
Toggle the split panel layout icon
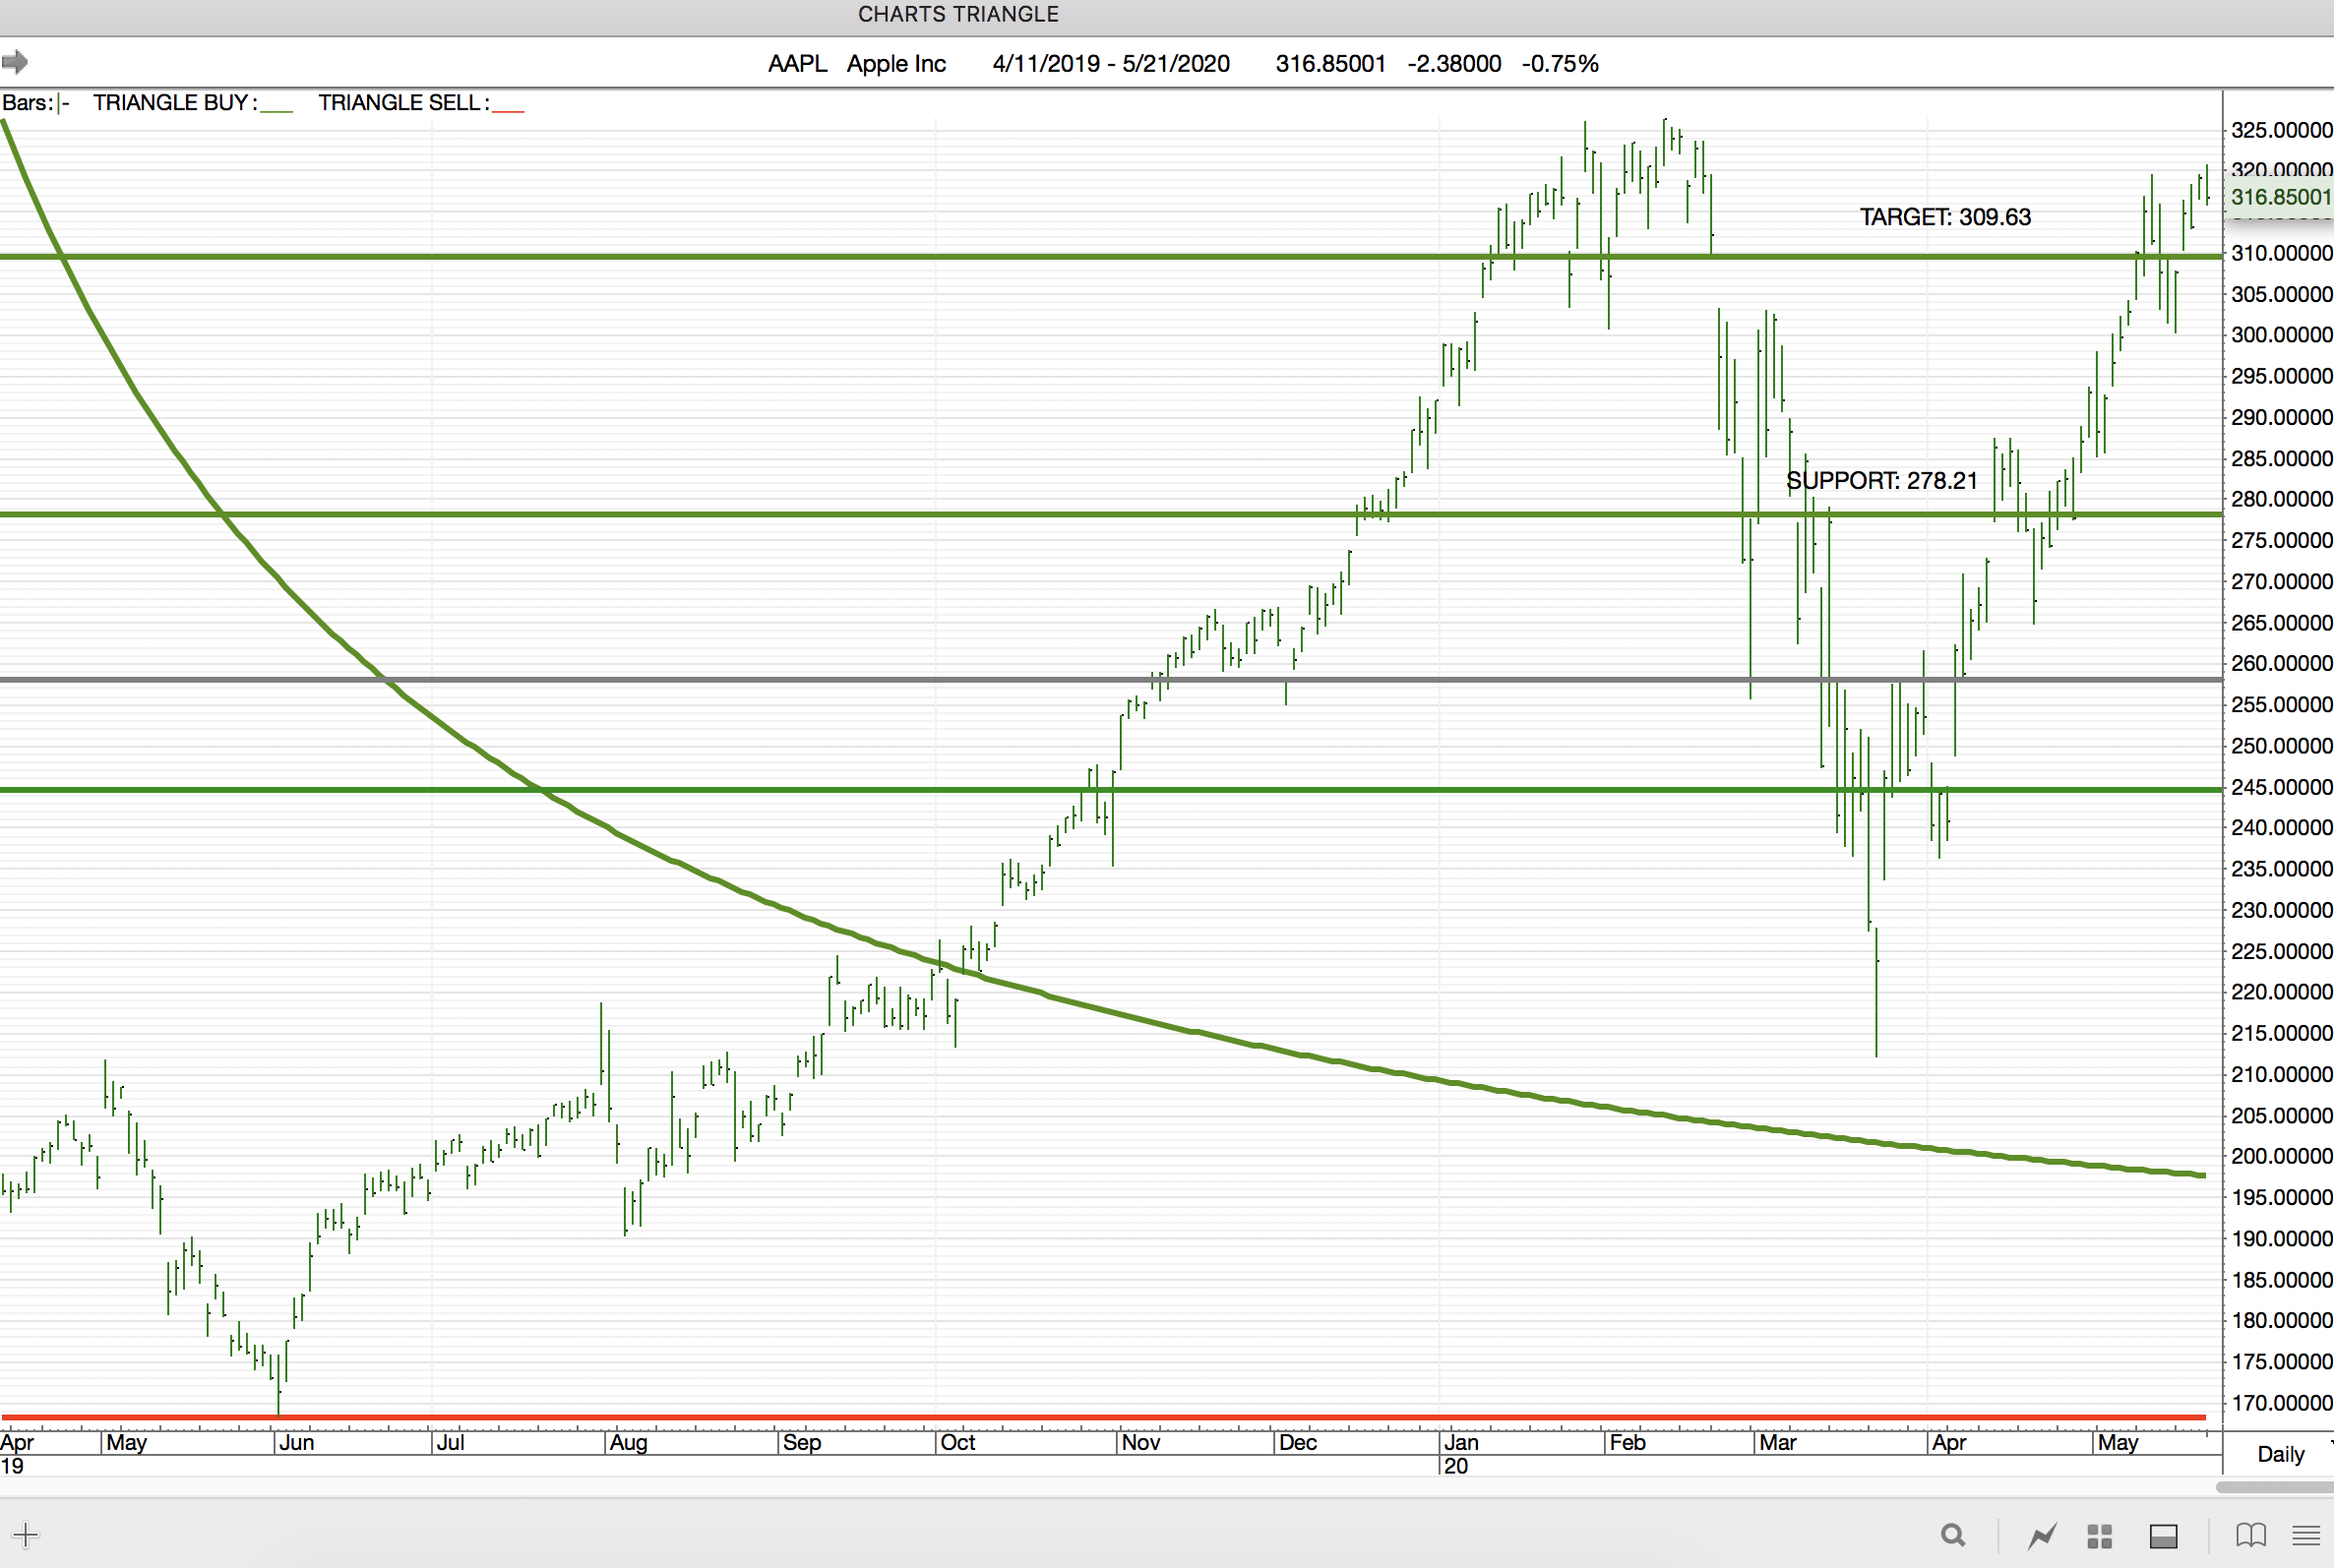click(2163, 1536)
